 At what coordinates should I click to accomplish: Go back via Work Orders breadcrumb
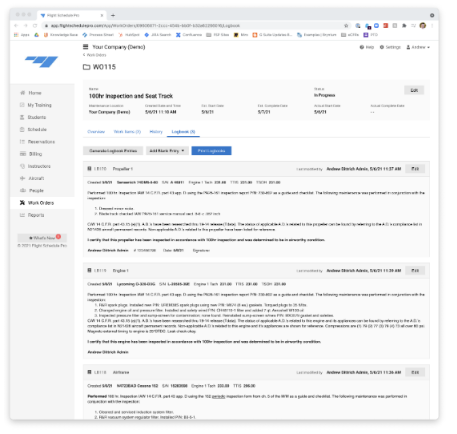pos(95,55)
